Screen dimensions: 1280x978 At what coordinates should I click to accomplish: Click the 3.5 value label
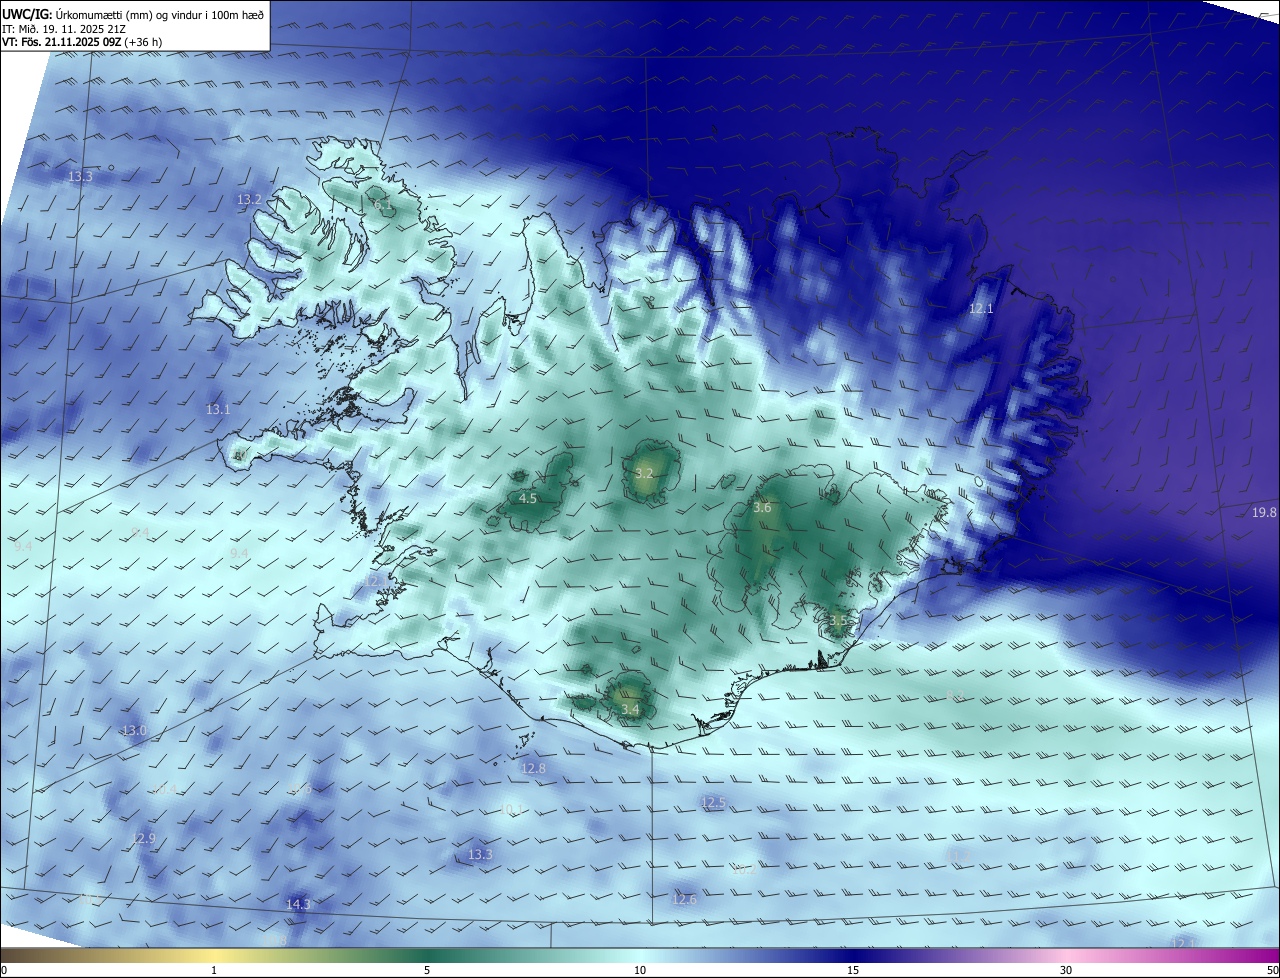click(838, 620)
